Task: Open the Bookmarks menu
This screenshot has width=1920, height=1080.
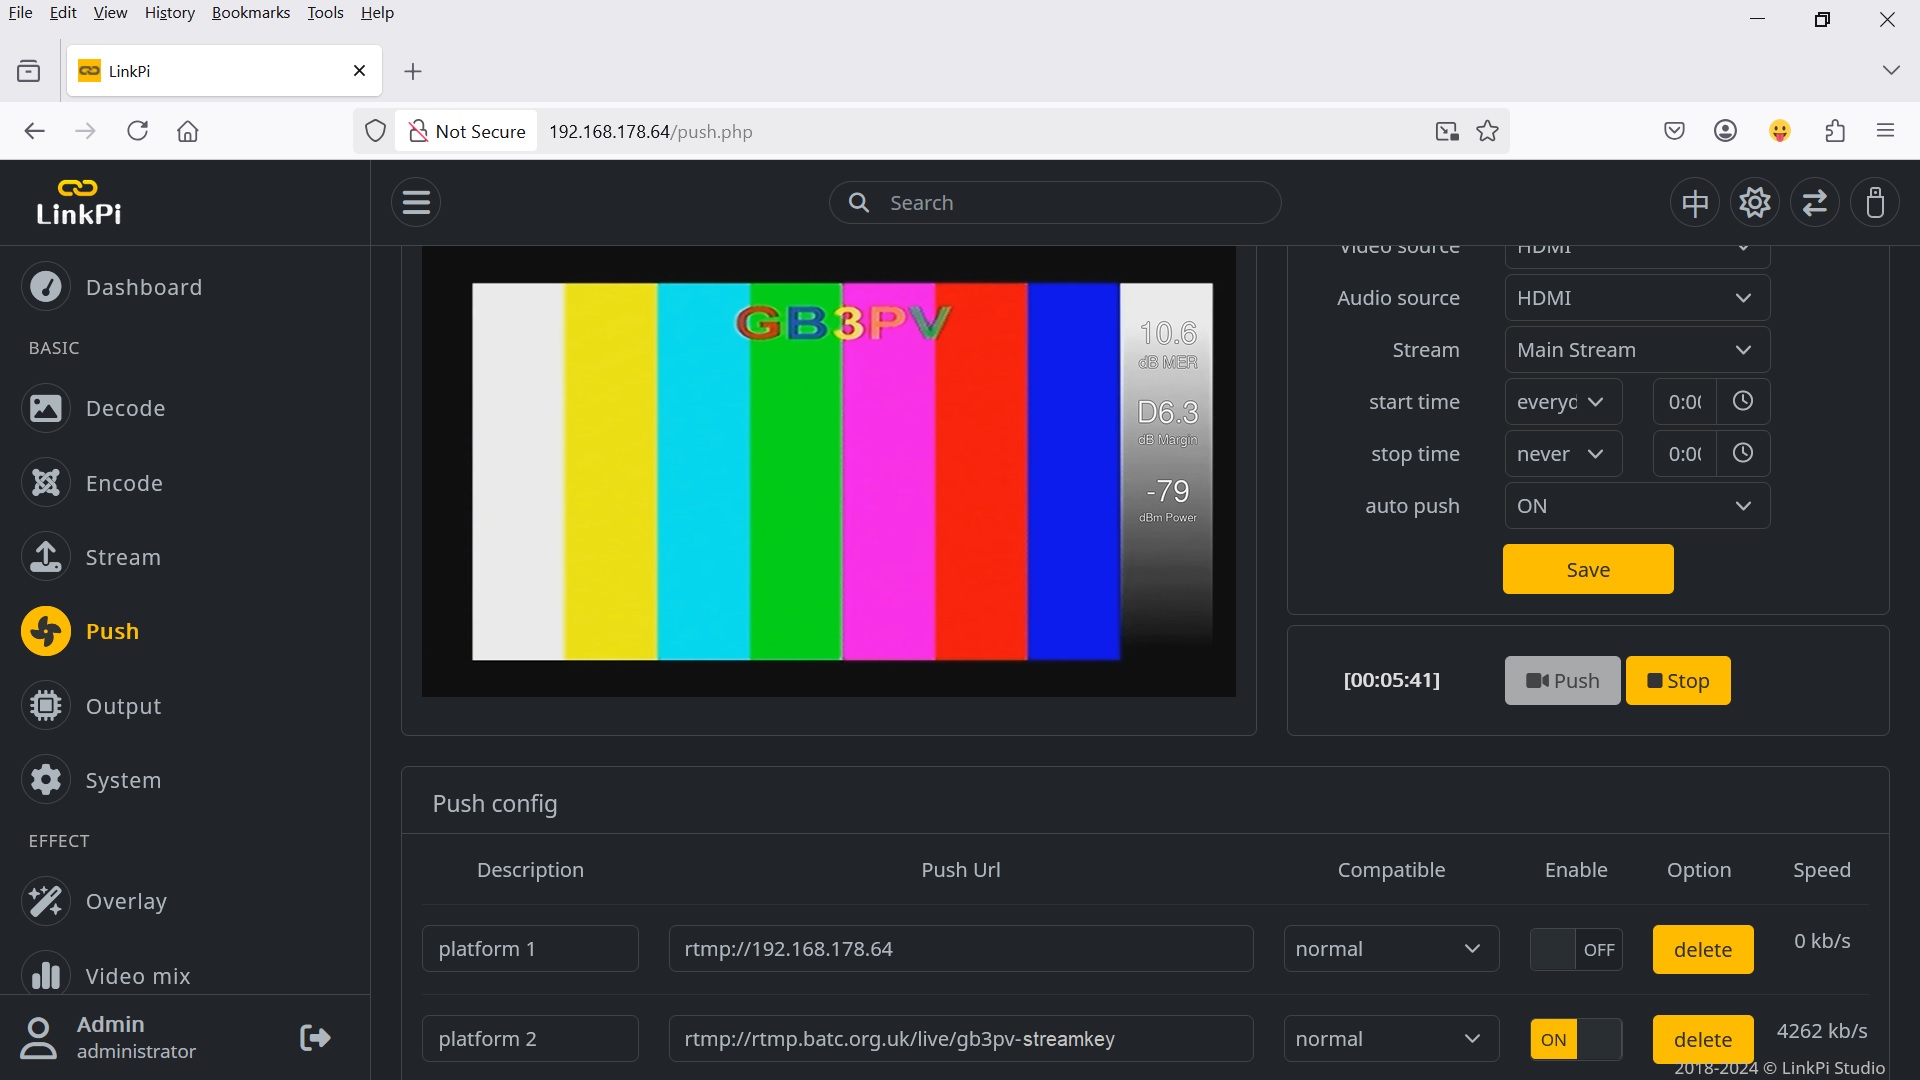Action: (250, 13)
